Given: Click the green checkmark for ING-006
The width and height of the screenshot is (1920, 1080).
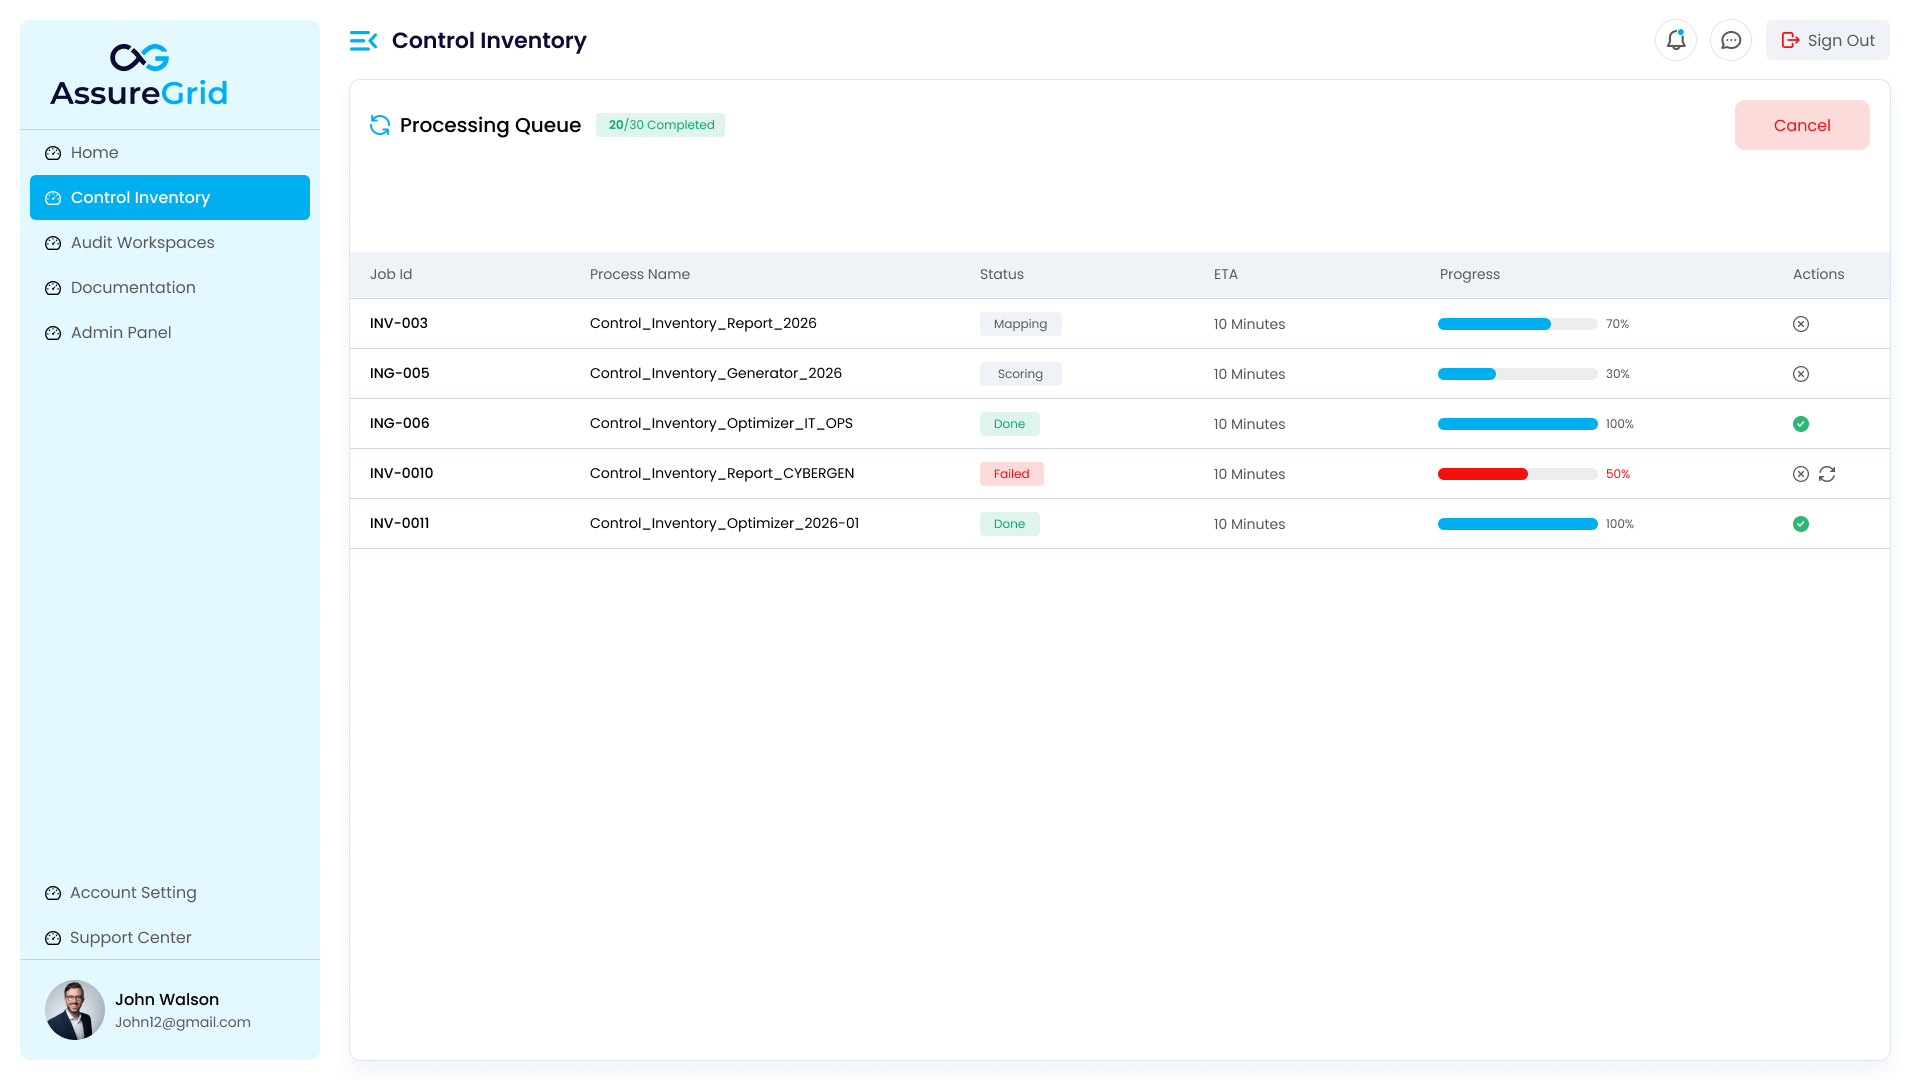Looking at the screenshot, I should 1801,423.
